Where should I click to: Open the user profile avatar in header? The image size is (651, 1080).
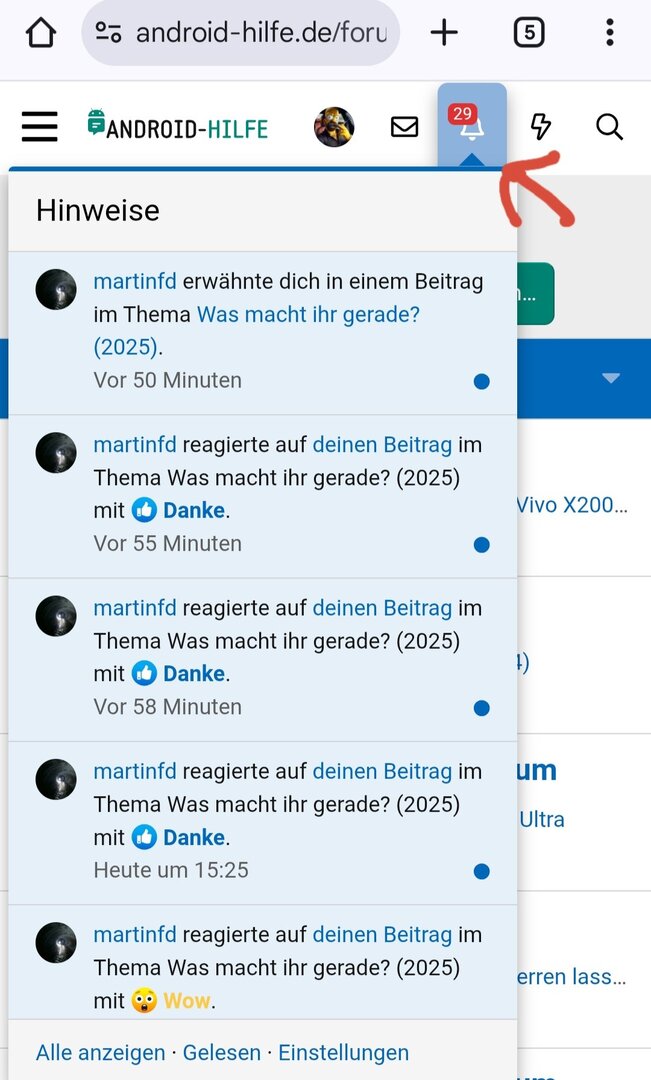[334, 127]
